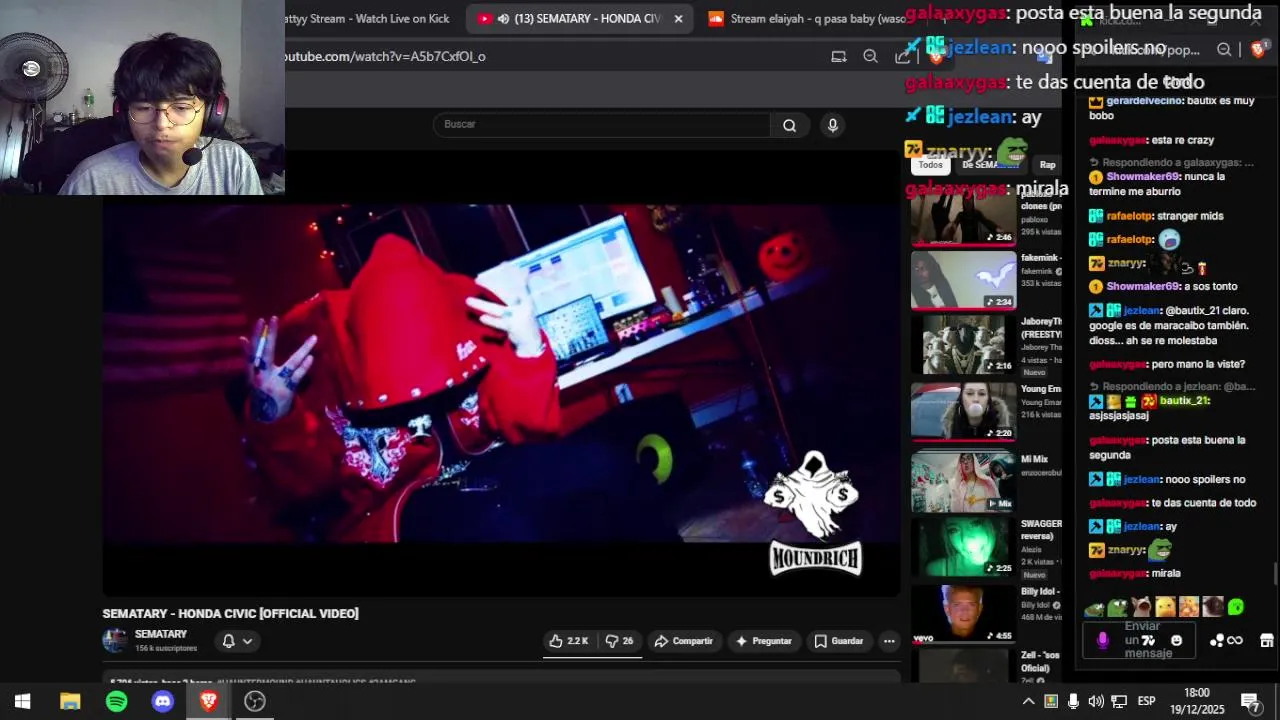The image size is (1280, 720).
Task: Save video with Guardar button
Action: (x=838, y=641)
